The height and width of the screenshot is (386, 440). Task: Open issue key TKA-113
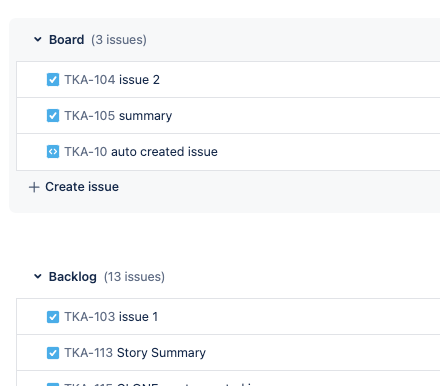point(89,353)
